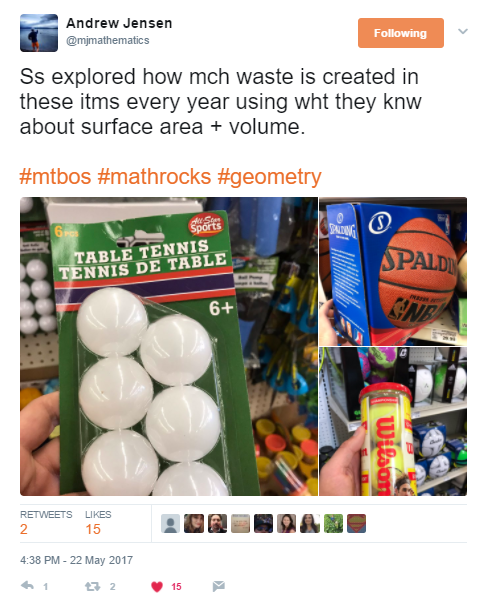Open the Superman logo liker avatar

(x=356, y=524)
